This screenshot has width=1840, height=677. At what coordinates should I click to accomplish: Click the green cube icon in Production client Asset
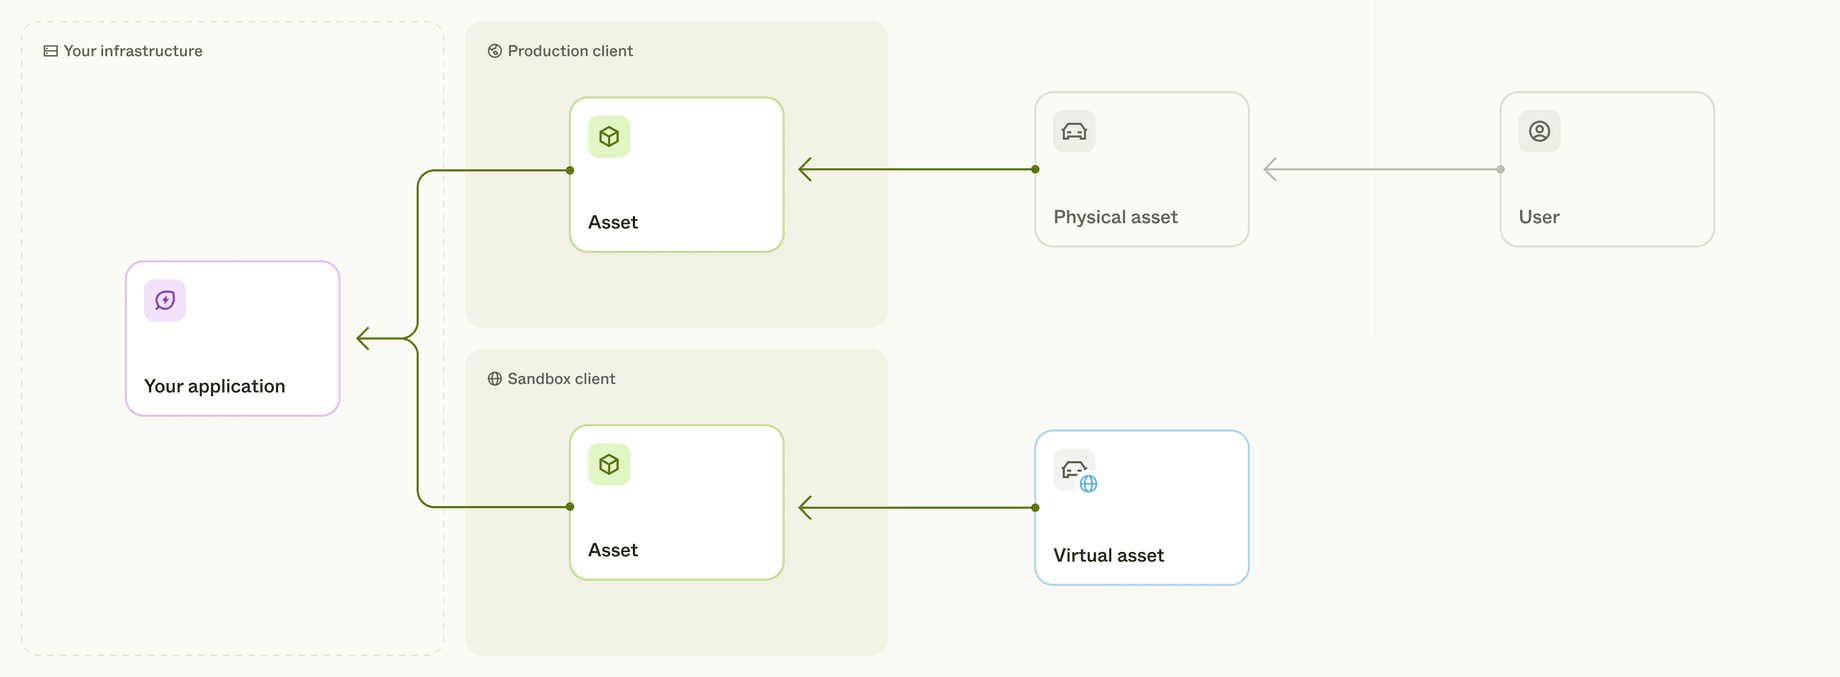(x=609, y=137)
